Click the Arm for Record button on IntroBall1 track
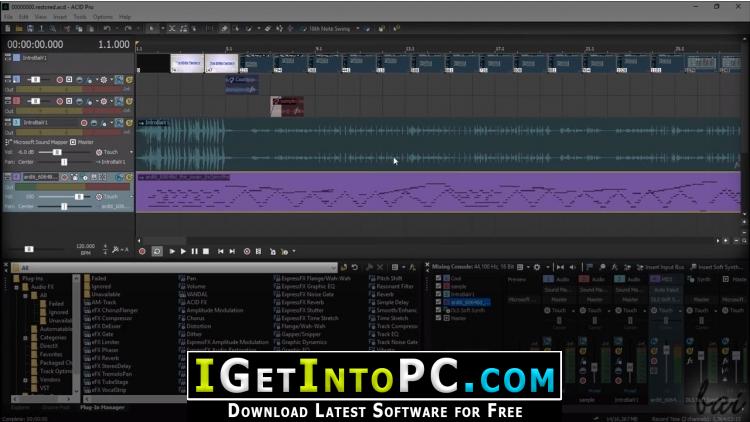Viewport: 750px width, 422px height. click(84, 123)
